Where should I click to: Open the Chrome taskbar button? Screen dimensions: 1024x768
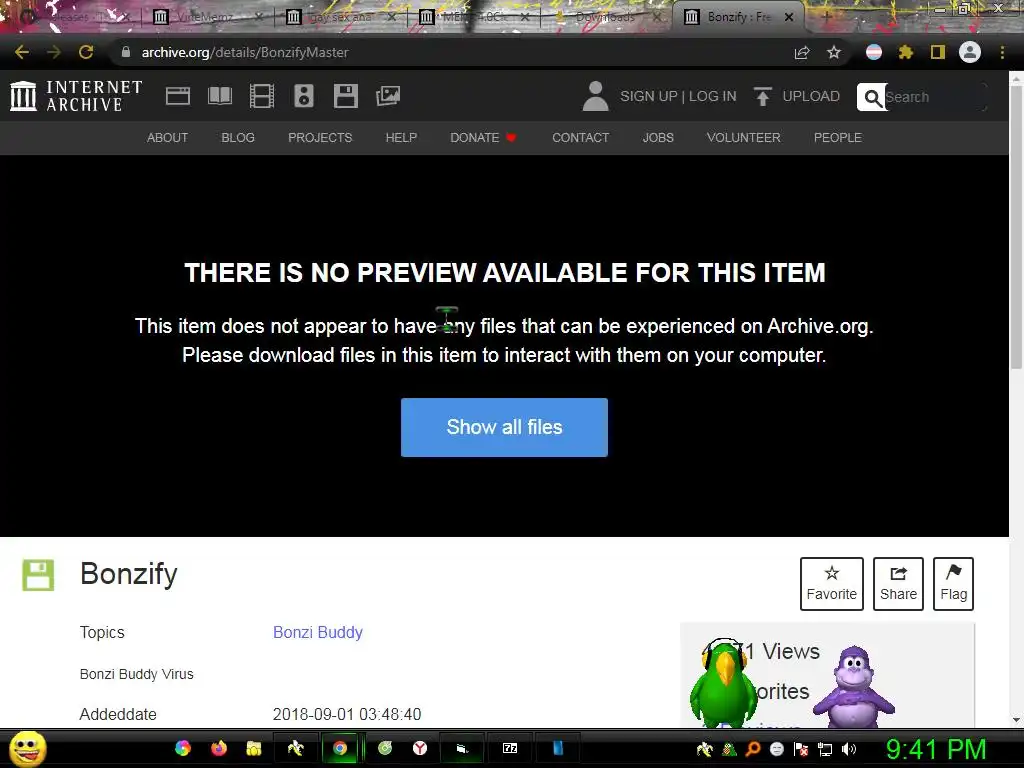[340, 748]
